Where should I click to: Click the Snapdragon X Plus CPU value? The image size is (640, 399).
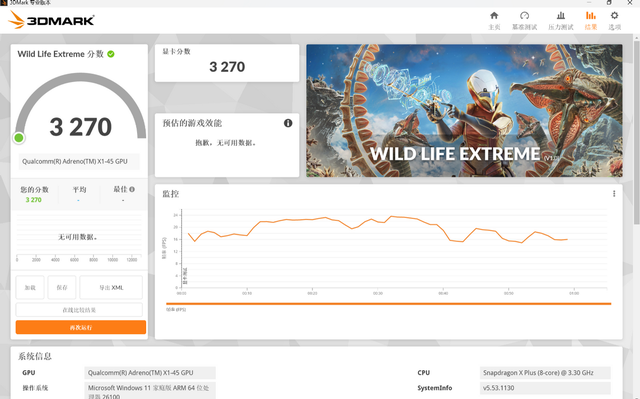pos(545,373)
